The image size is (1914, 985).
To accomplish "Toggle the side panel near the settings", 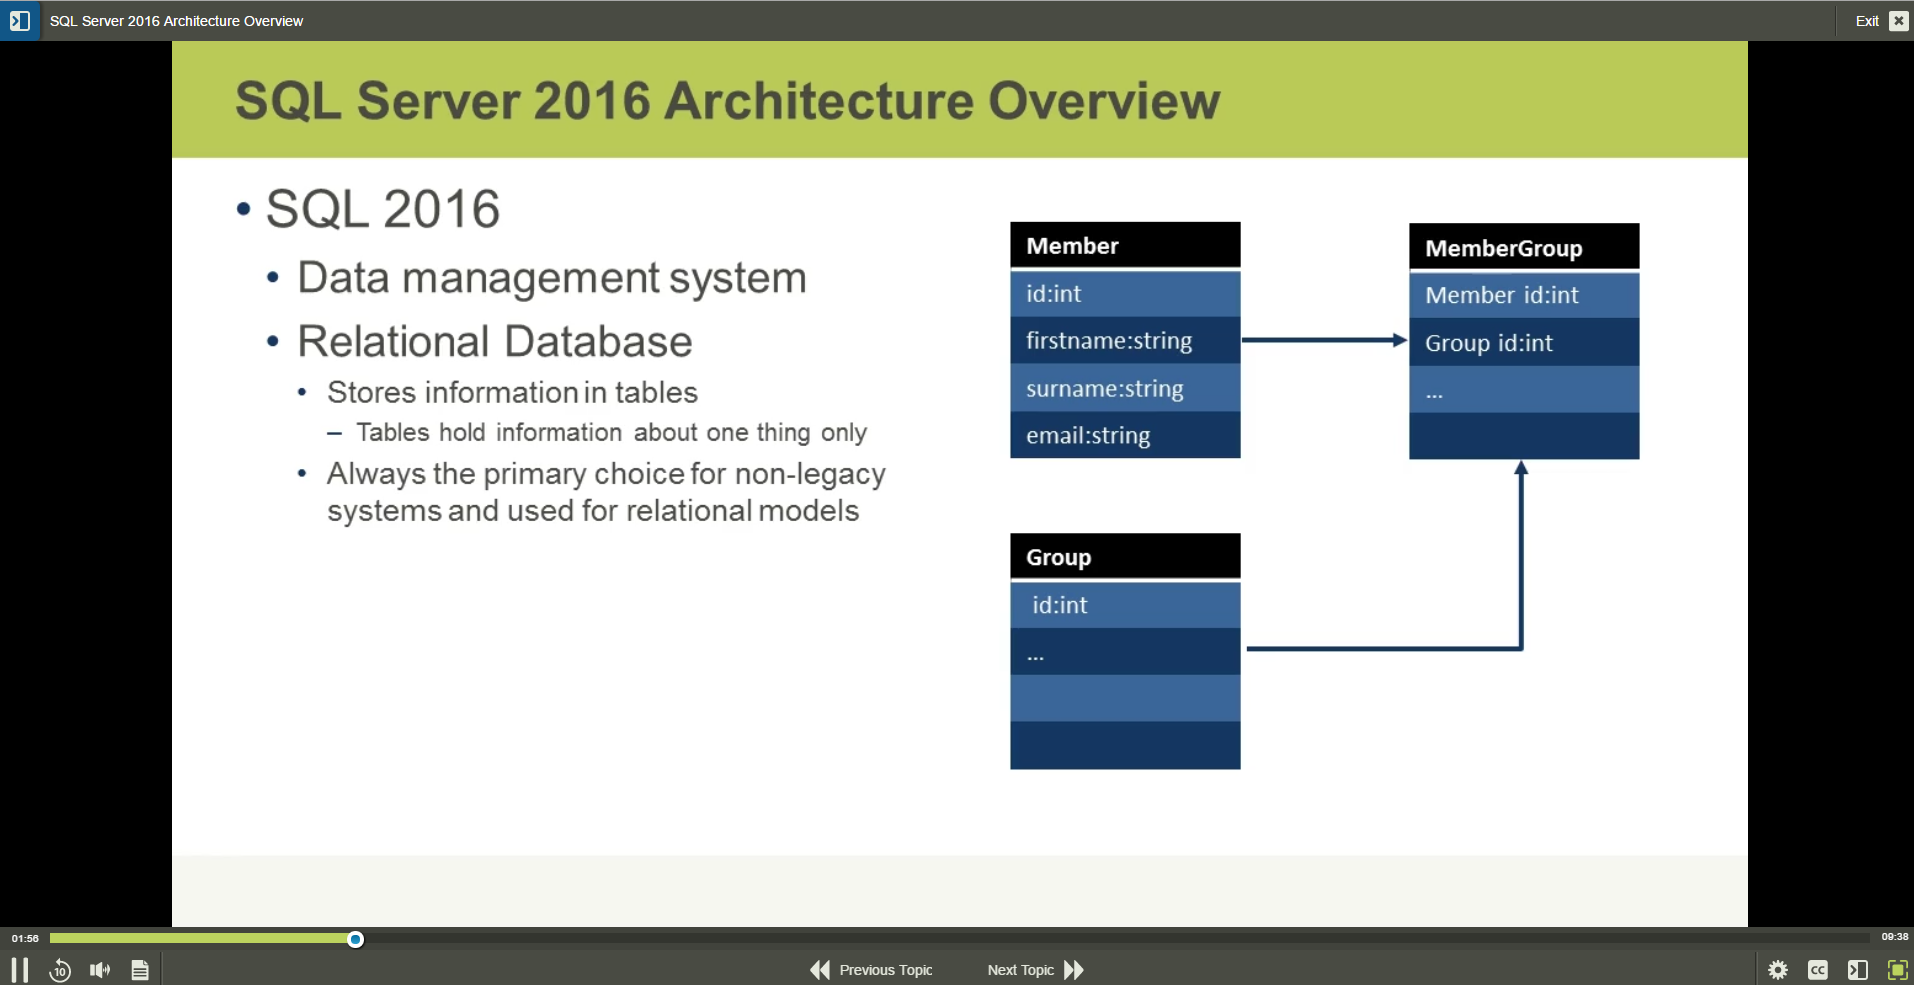I will click(1857, 969).
